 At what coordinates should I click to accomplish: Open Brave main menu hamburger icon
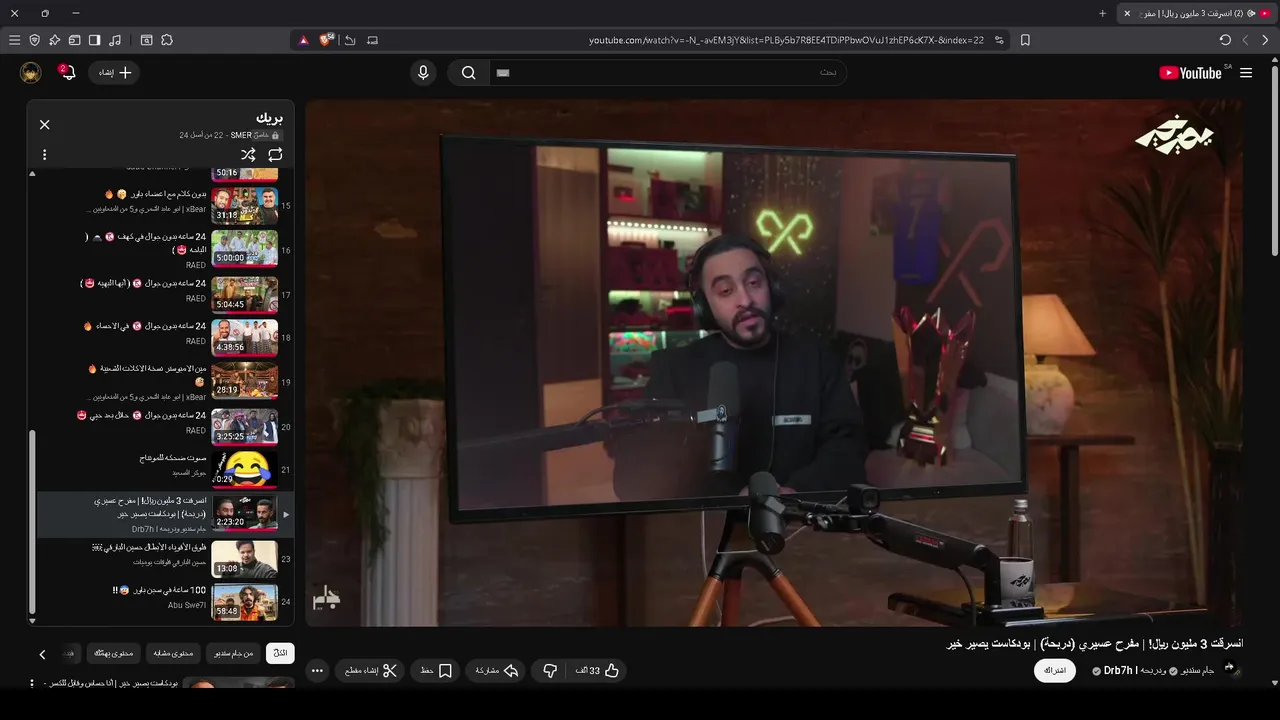pyautogui.click(x=14, y=40)
